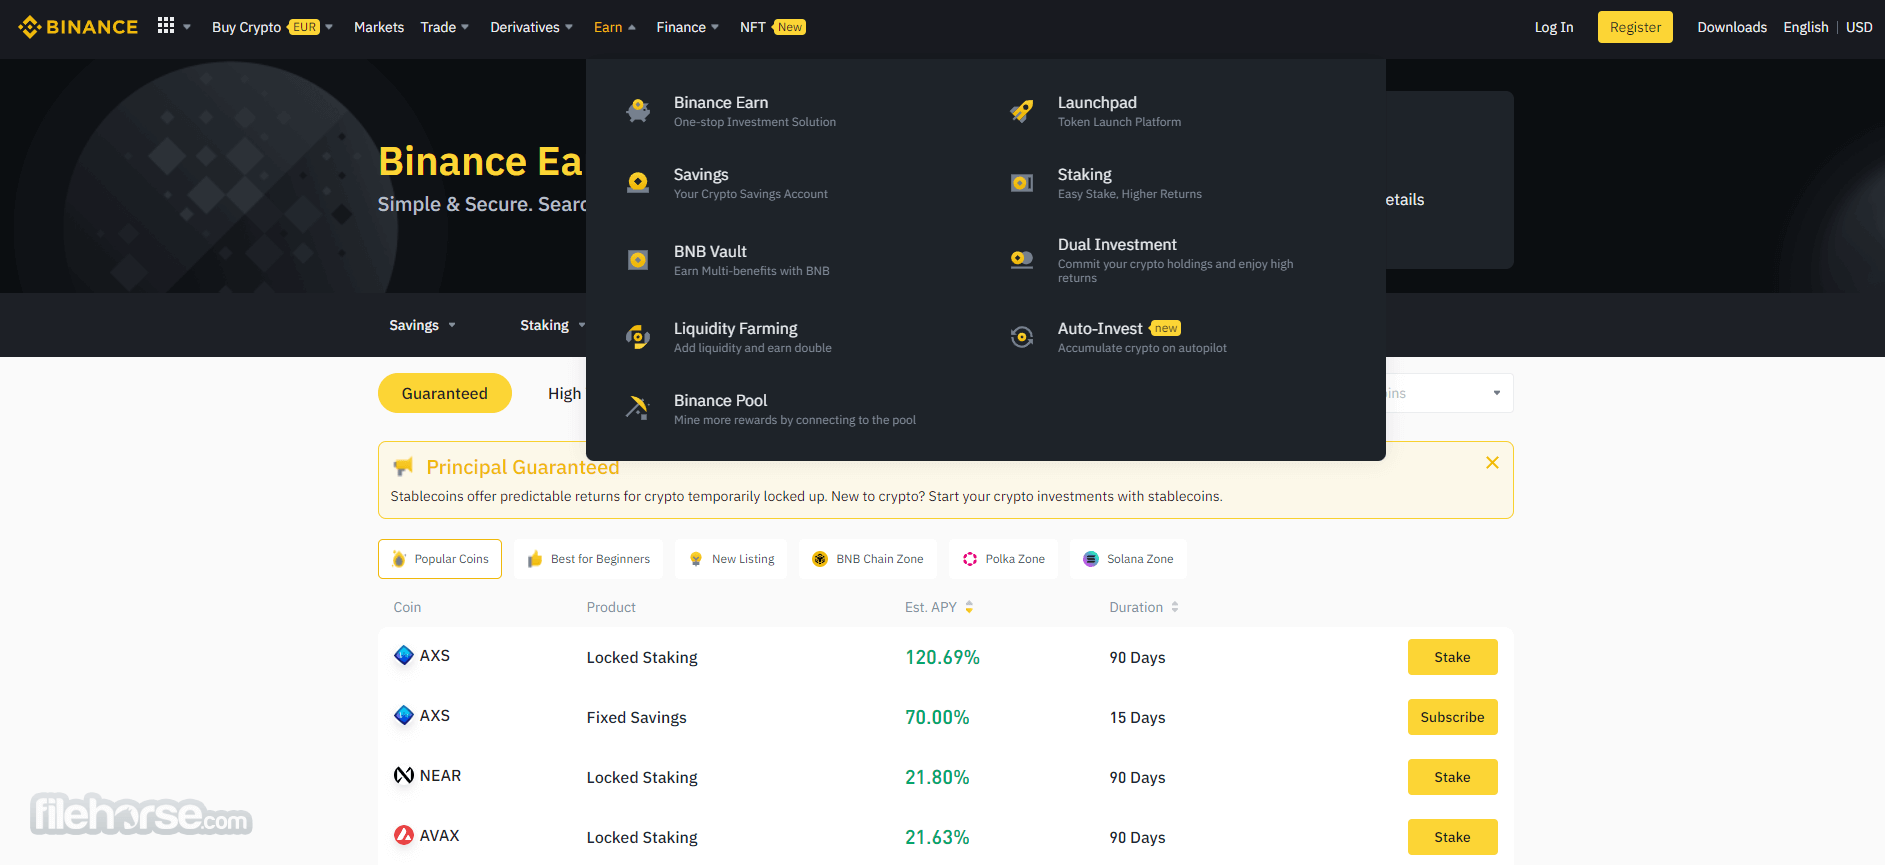Select the BNB Chain Zone filter

coord(868,559)
